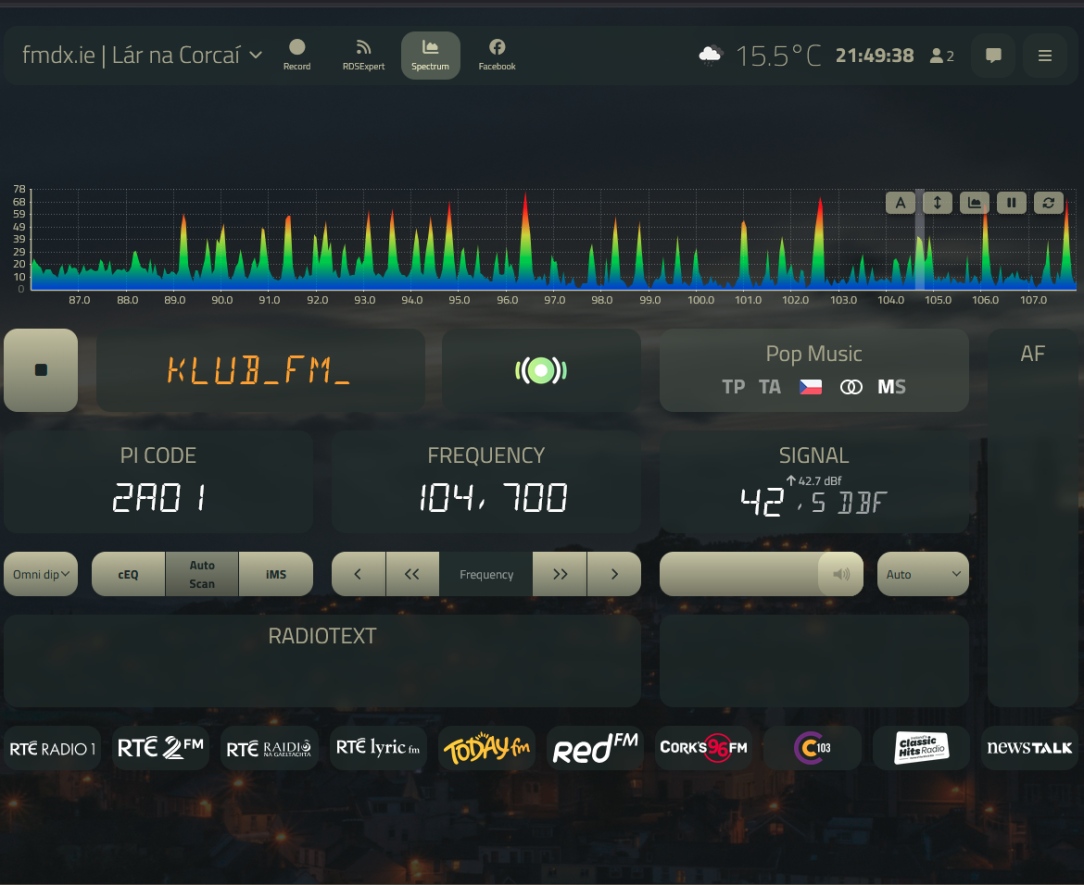Click the MS music/speech indicator
This screenshot has width=1084, height=885.
click(891, 386)
